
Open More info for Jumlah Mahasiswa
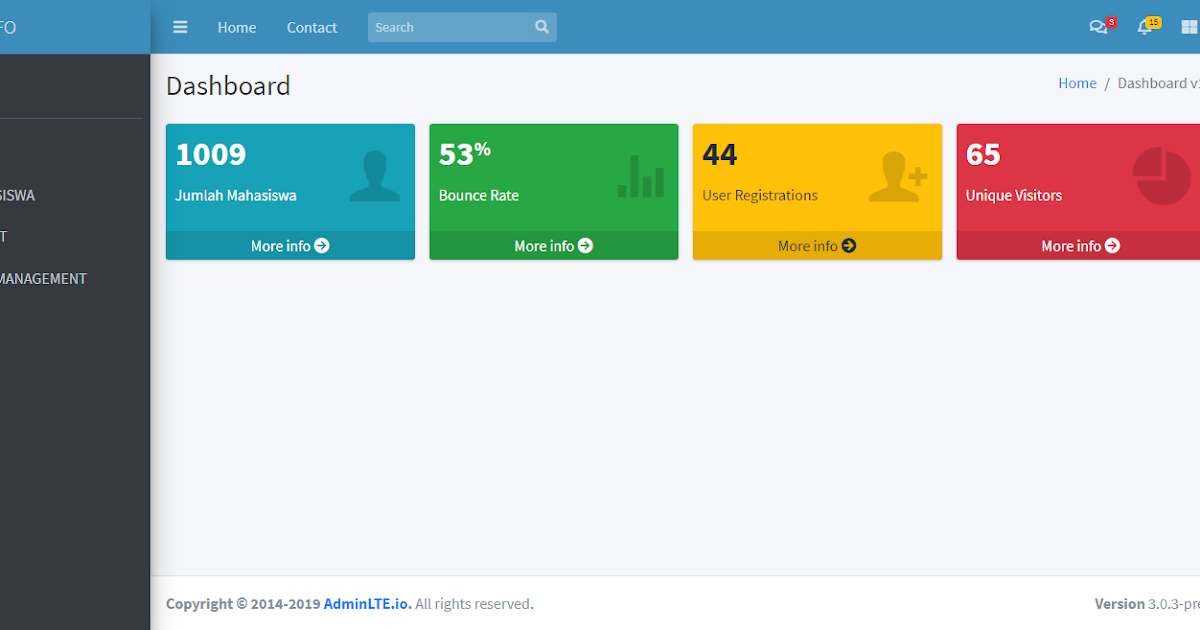click(289, 245)
